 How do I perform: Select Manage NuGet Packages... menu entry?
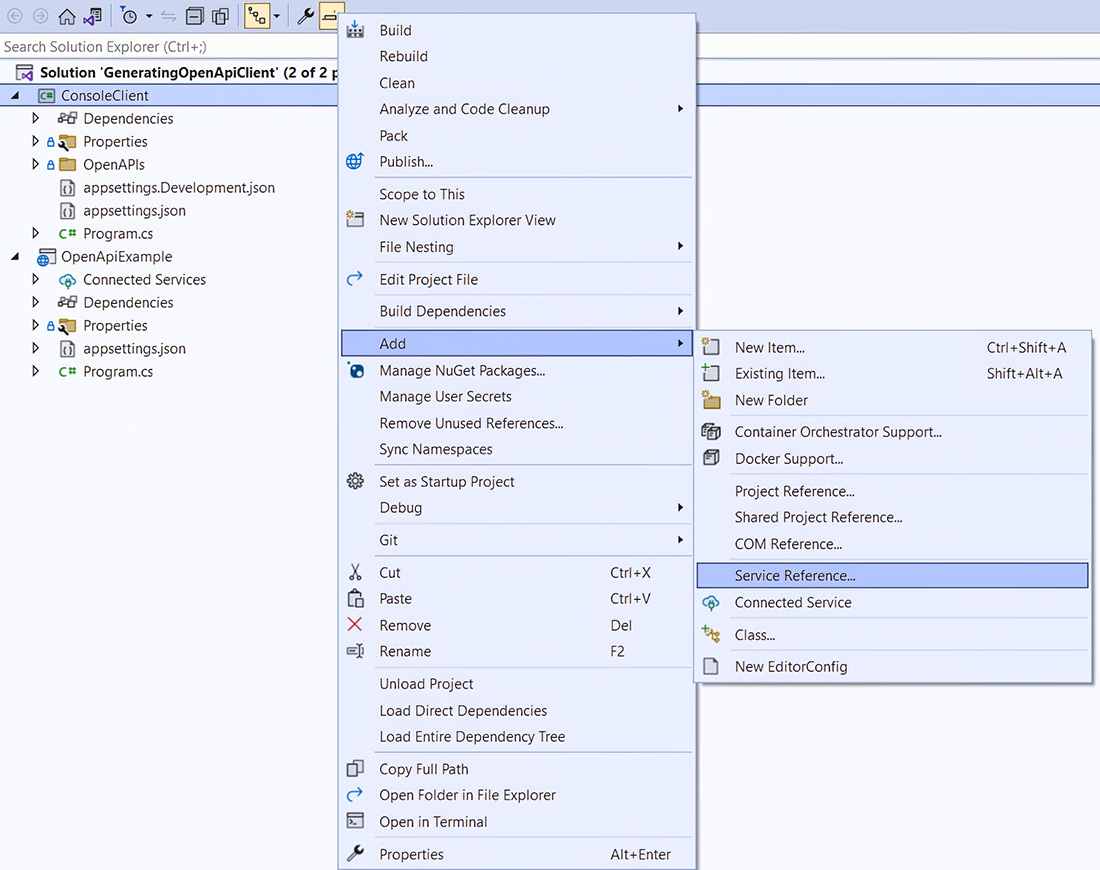coord(516,370)
